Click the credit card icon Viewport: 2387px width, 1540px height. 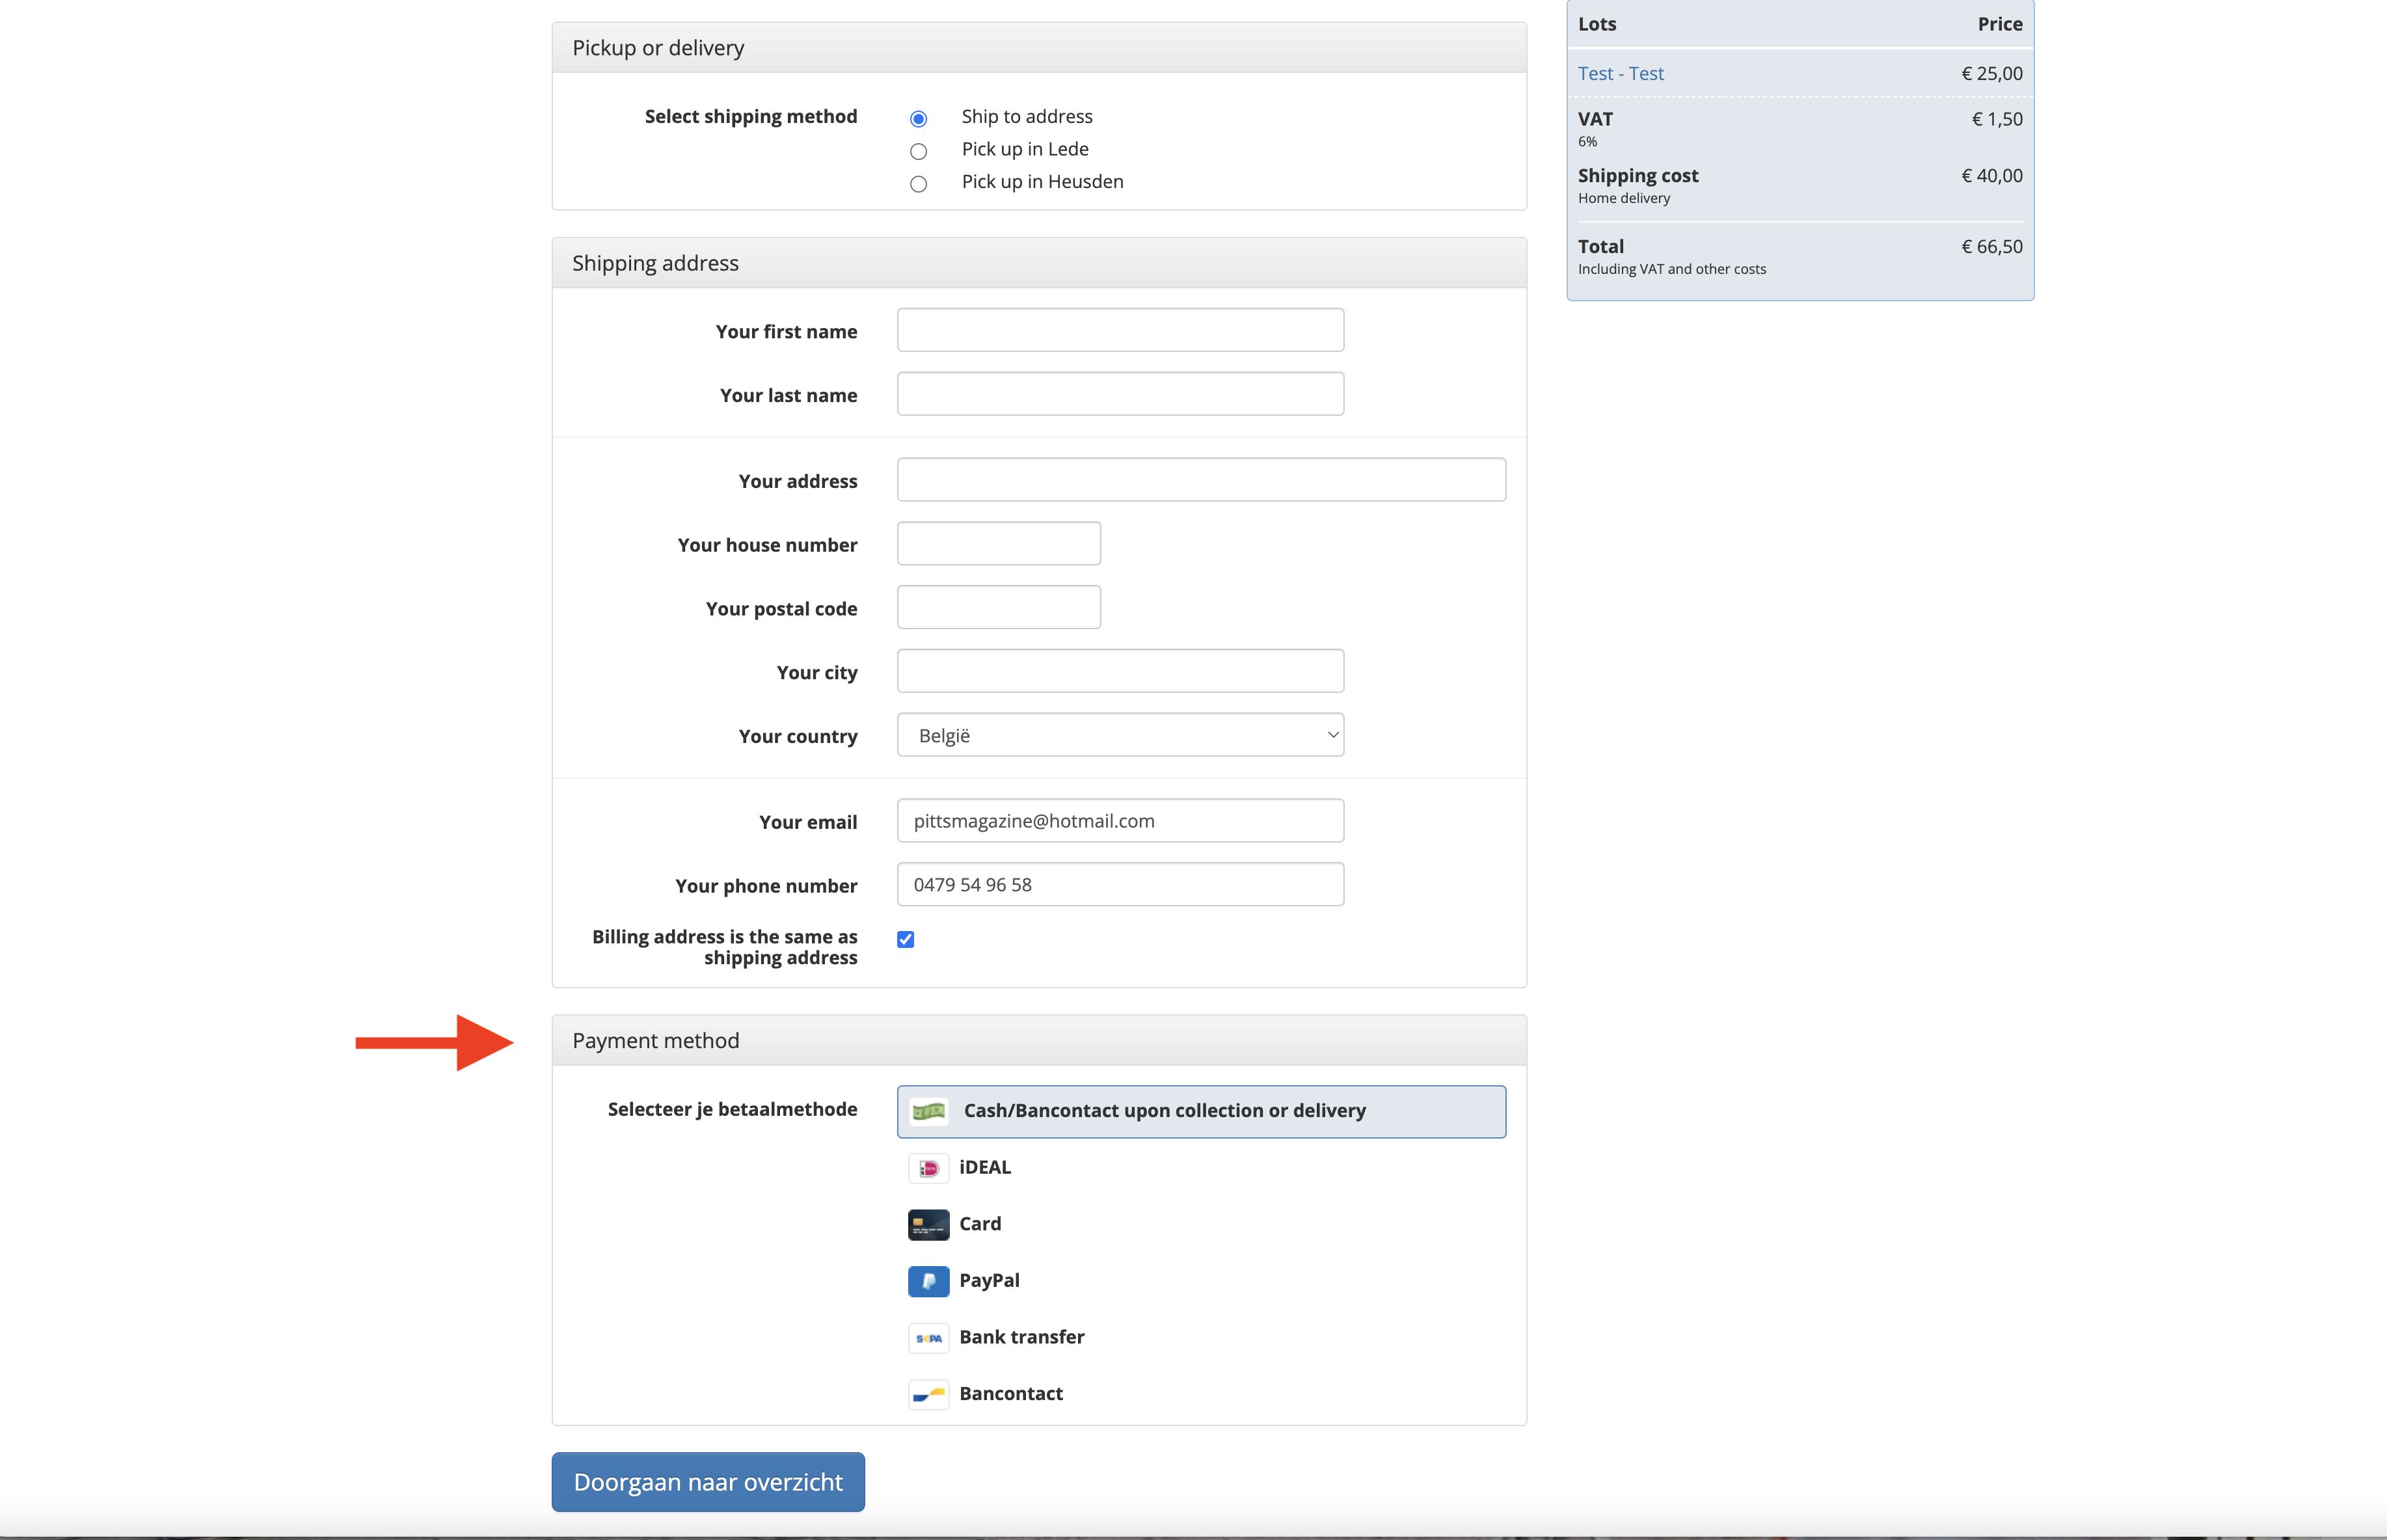click(928, 1224)
